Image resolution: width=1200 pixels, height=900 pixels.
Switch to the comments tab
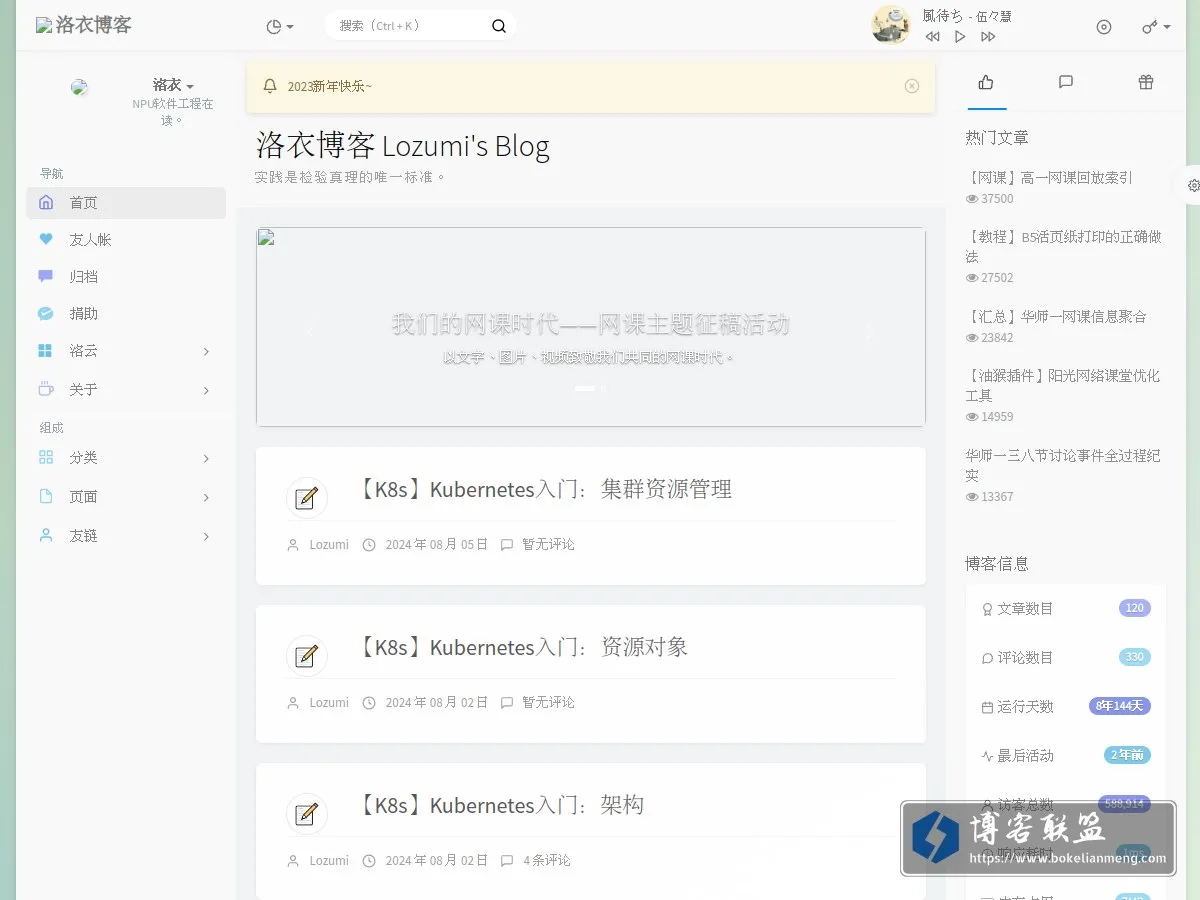[x=1066, y=82]
